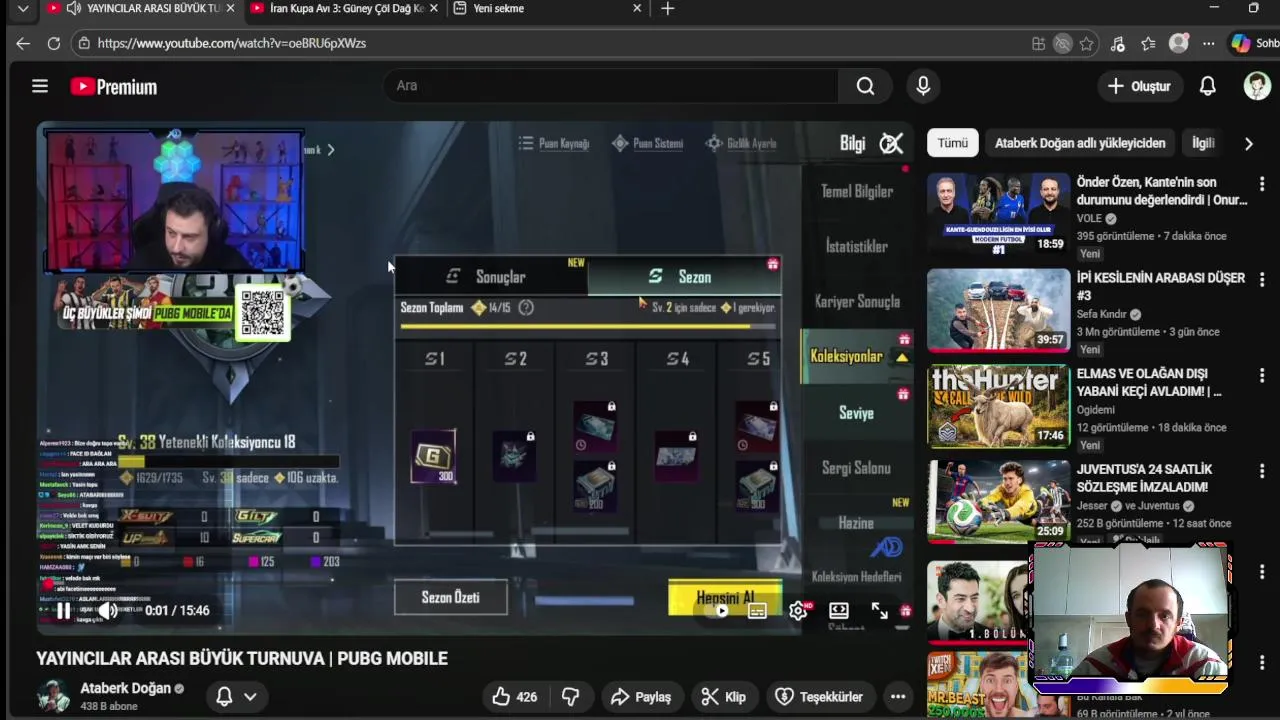Open more actions three-dot button under video

[898, 697]
